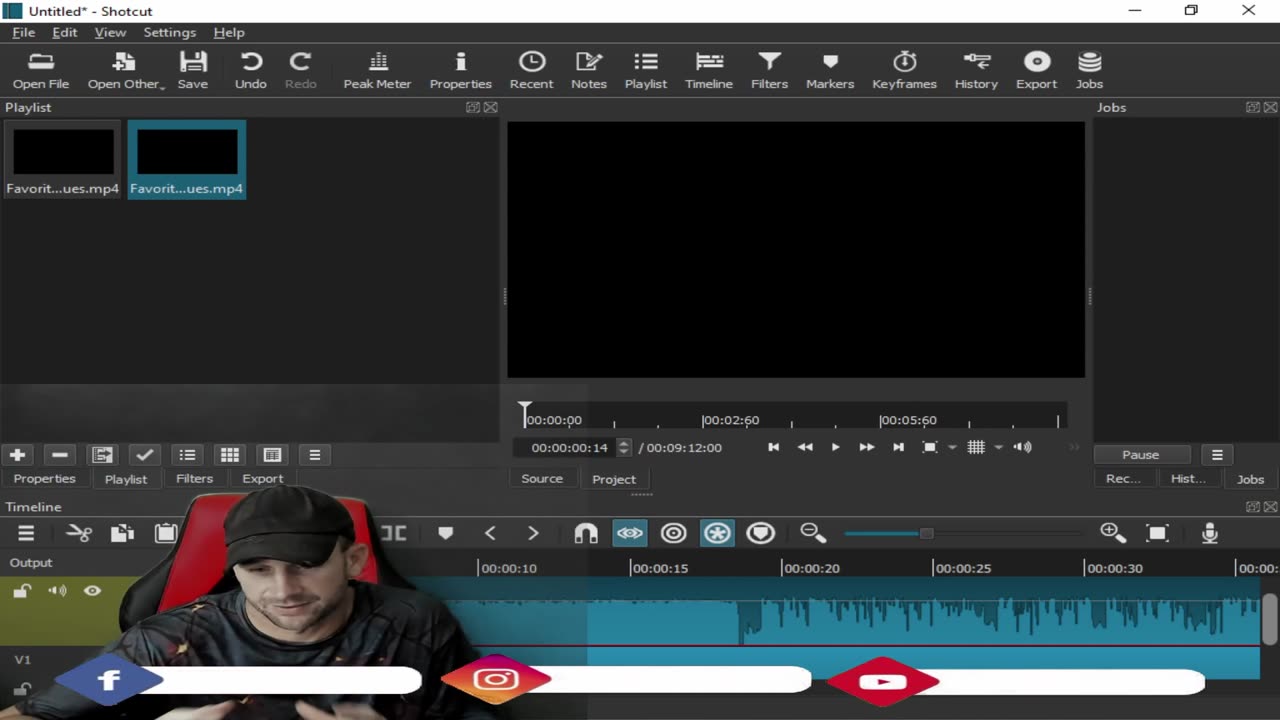Switch to the Project player tab
Viewport: 1280px width, 720px height.
click(x=614, y=479)
